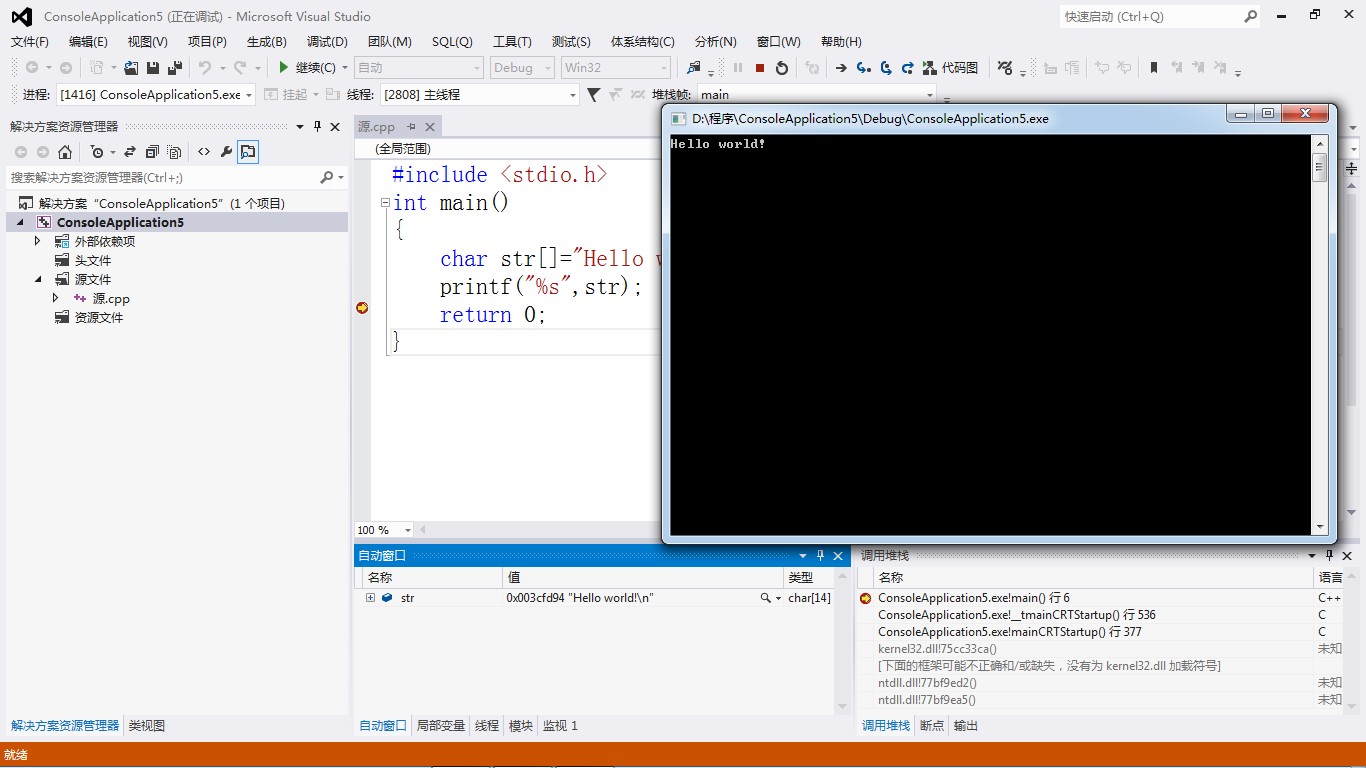Switch to the 局部变量 tab
1366x768 pixels.
tap(441, 726)
